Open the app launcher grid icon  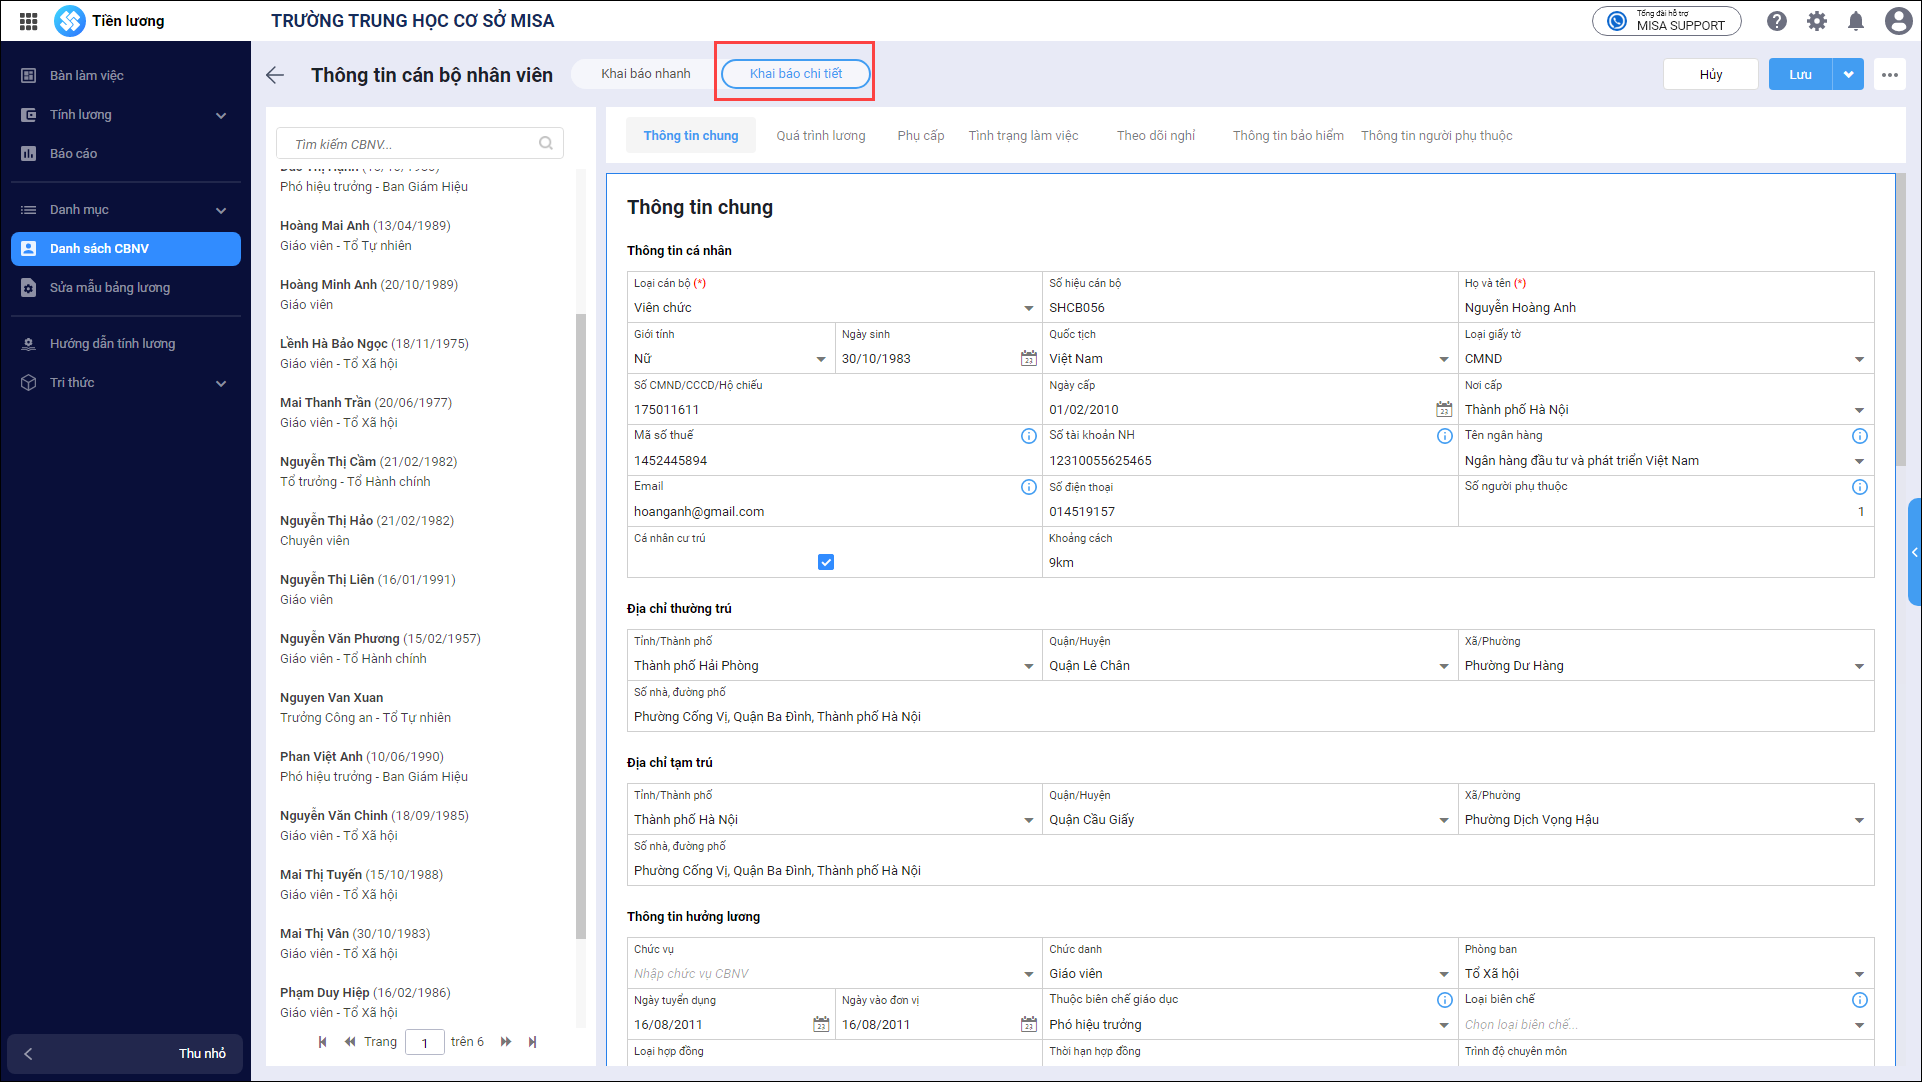pos(28,20)
